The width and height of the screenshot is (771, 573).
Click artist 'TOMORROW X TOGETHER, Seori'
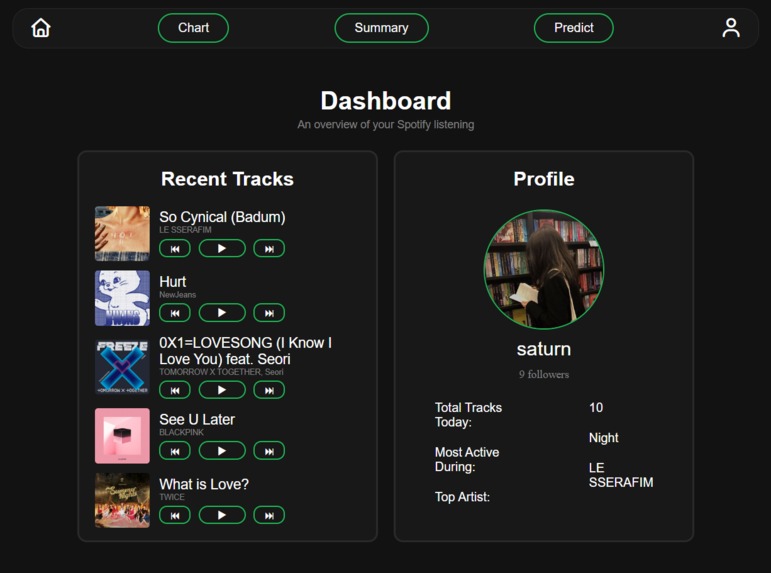221,372
